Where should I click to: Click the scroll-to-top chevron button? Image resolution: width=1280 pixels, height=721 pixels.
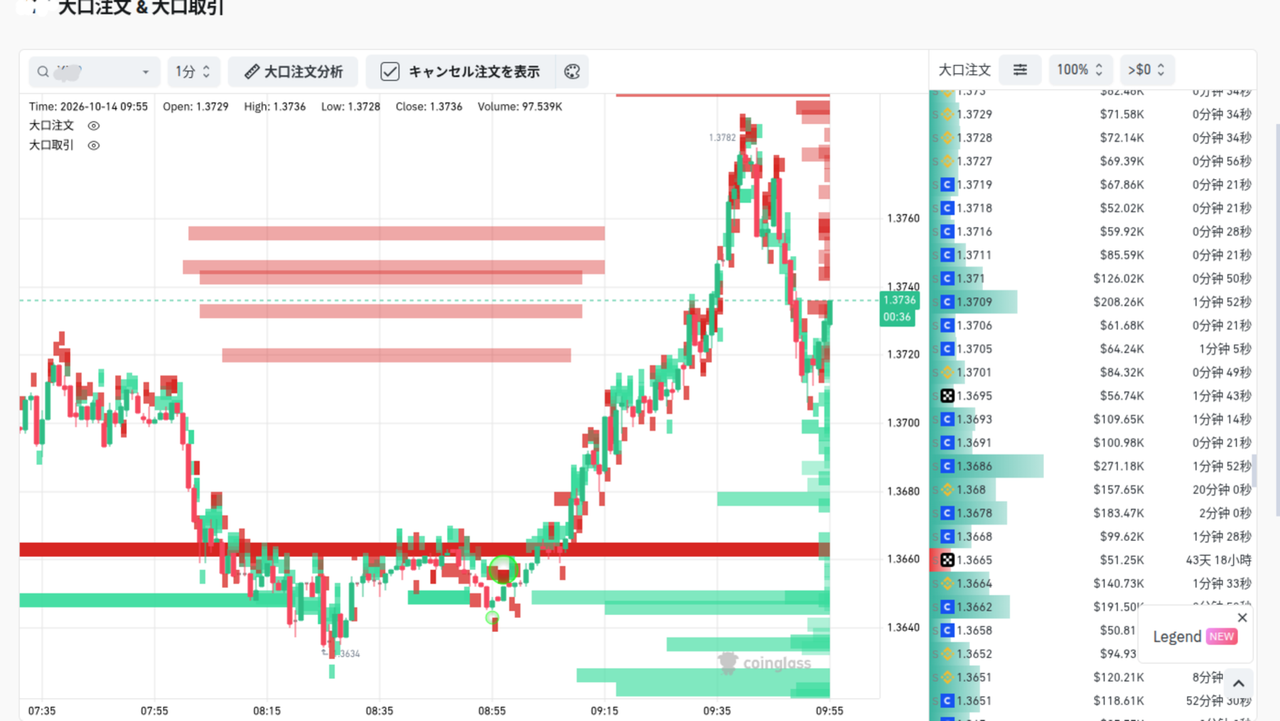coord(1238,684)
